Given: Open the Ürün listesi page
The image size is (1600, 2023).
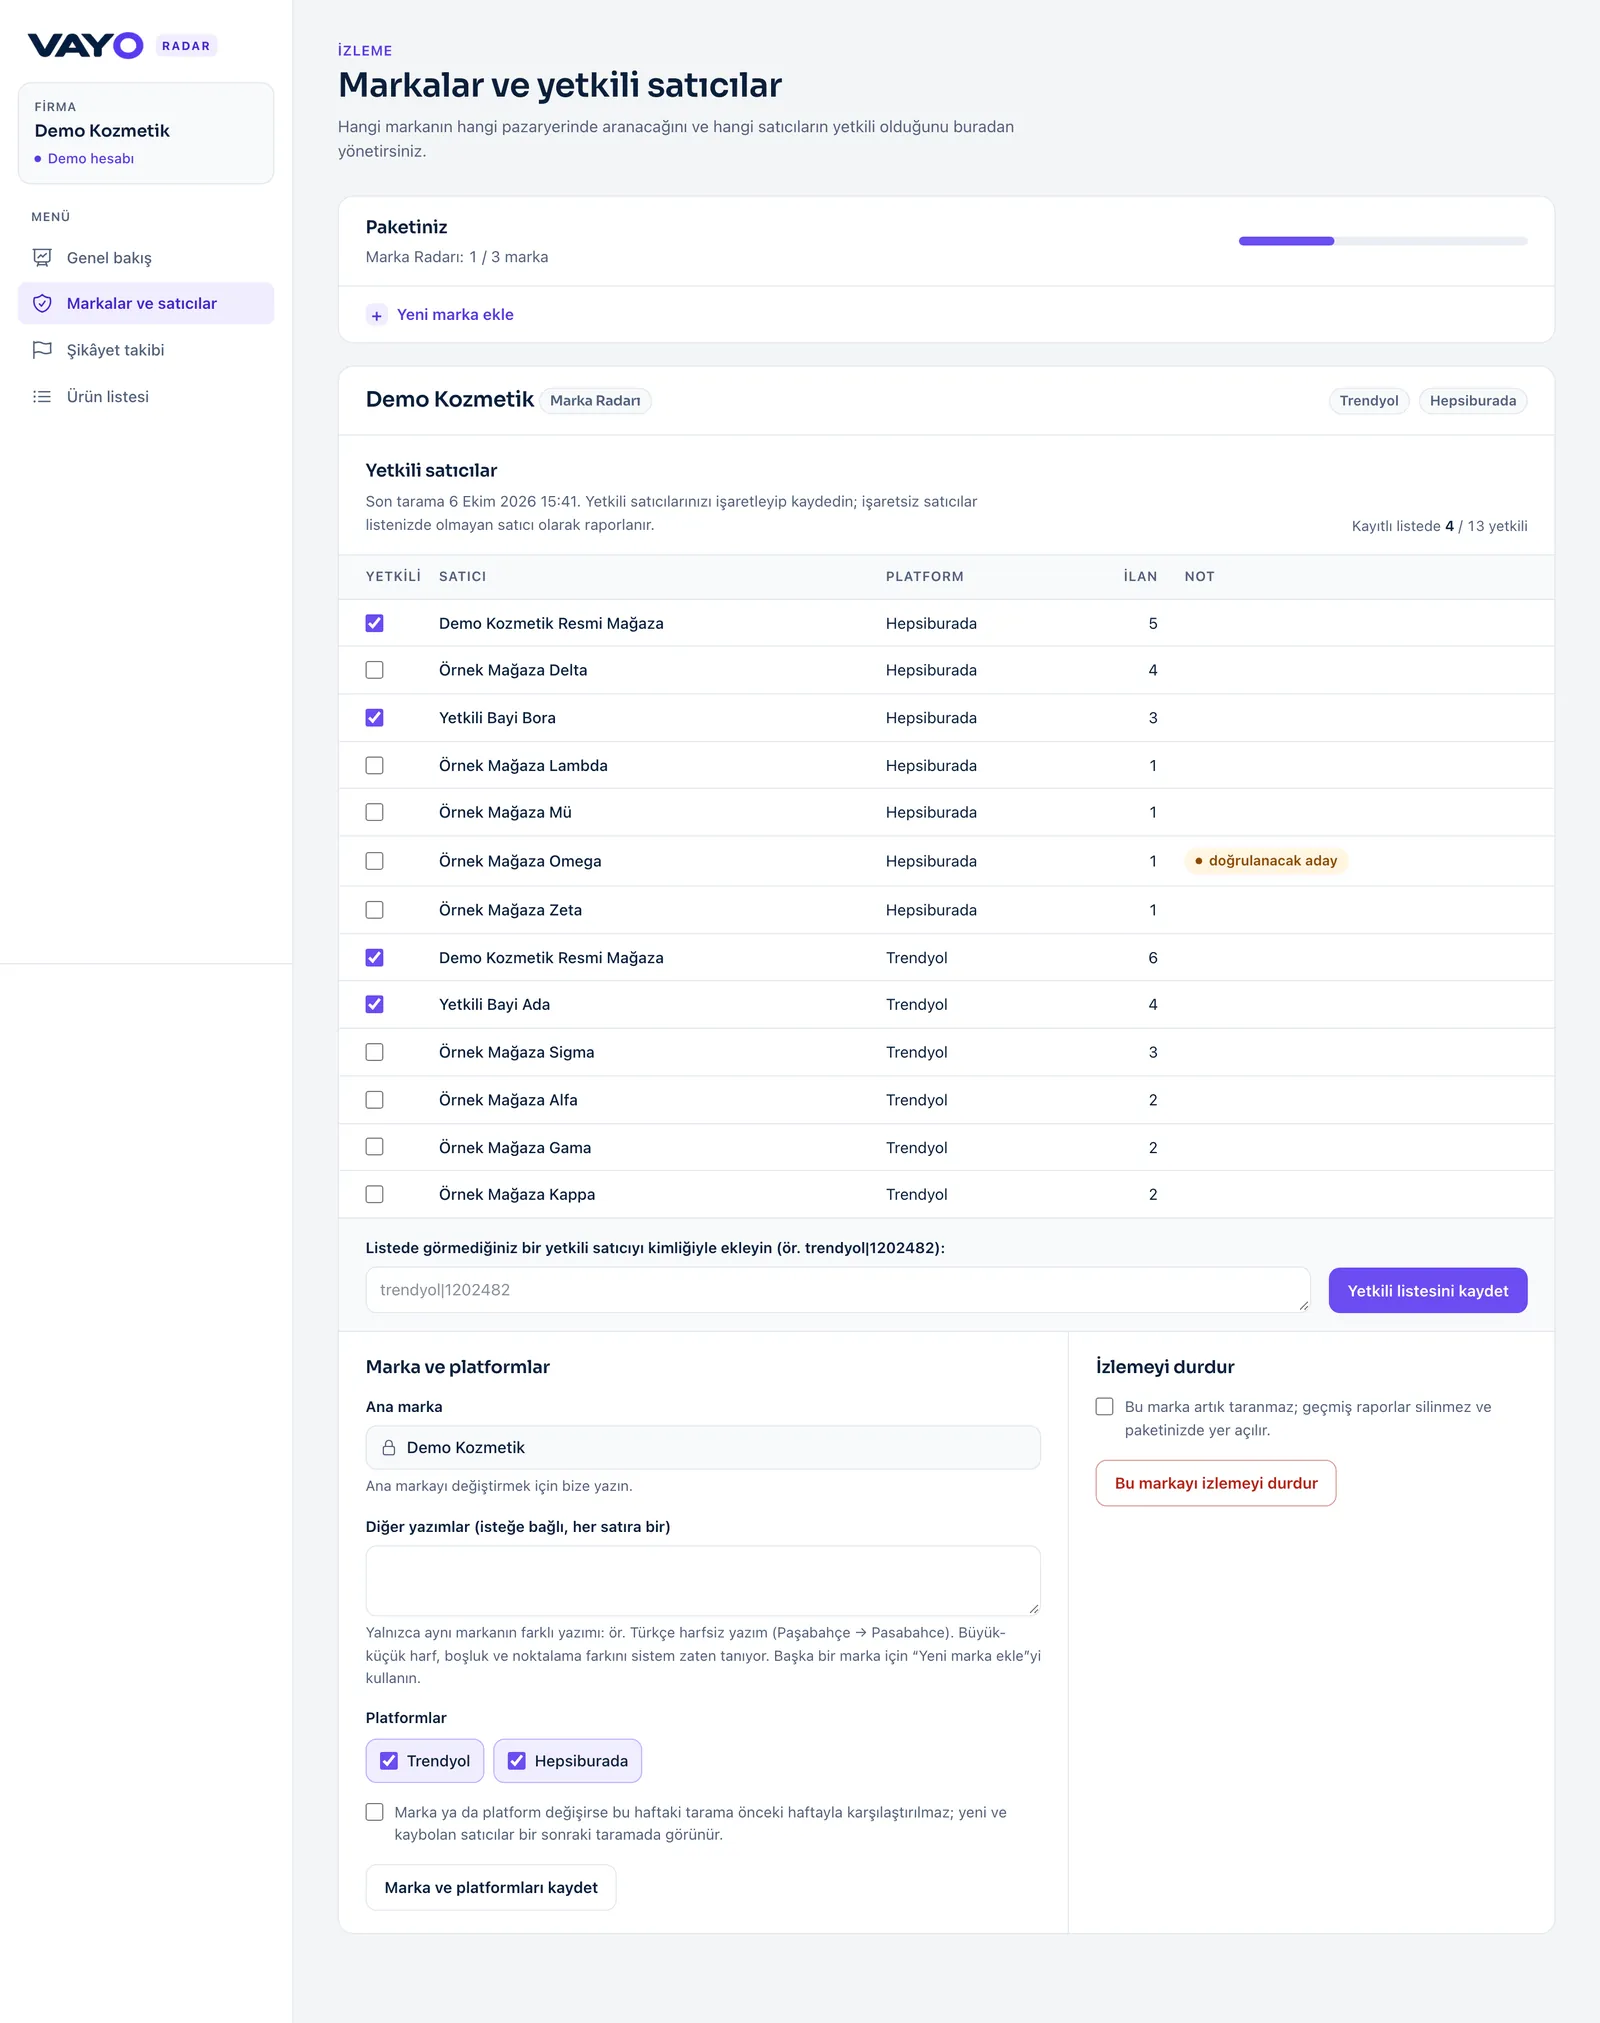Looking at the screenshot, I should pos(146,397).
